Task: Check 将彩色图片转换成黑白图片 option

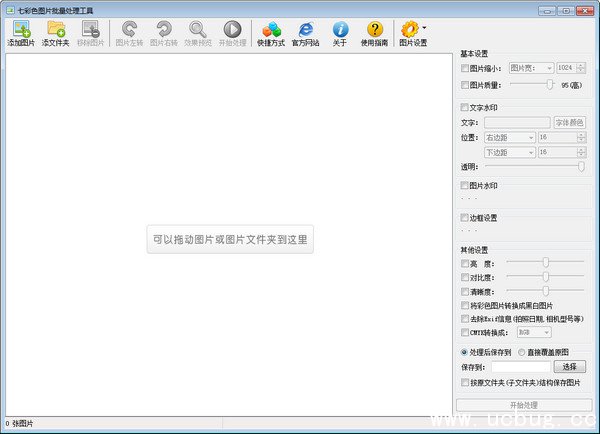Action: (x=464, y=305)
